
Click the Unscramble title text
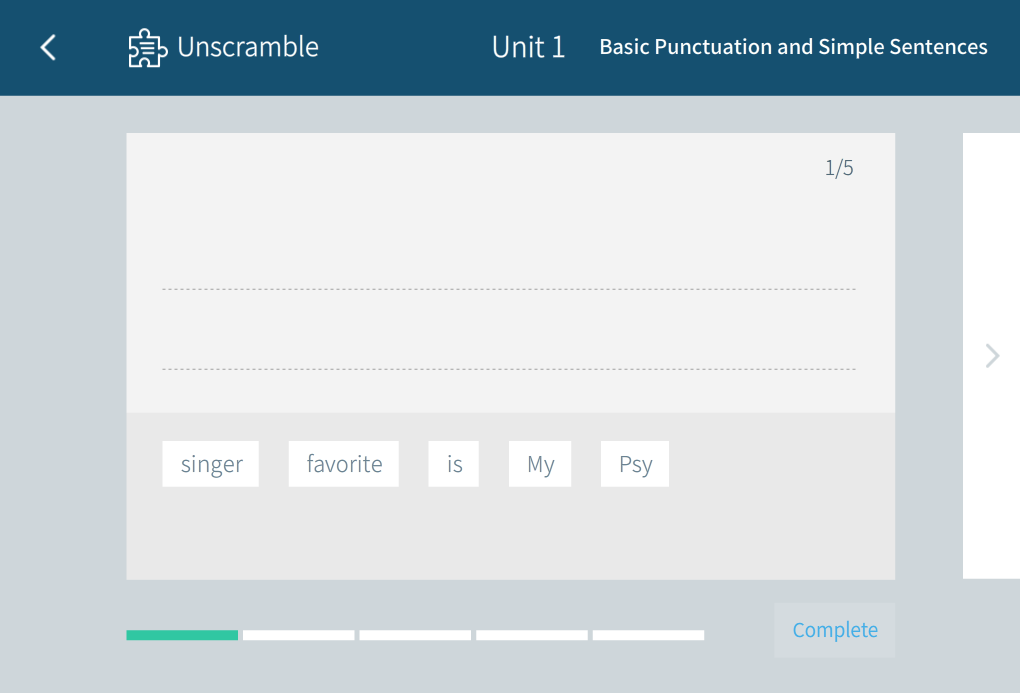pos(248,47)
